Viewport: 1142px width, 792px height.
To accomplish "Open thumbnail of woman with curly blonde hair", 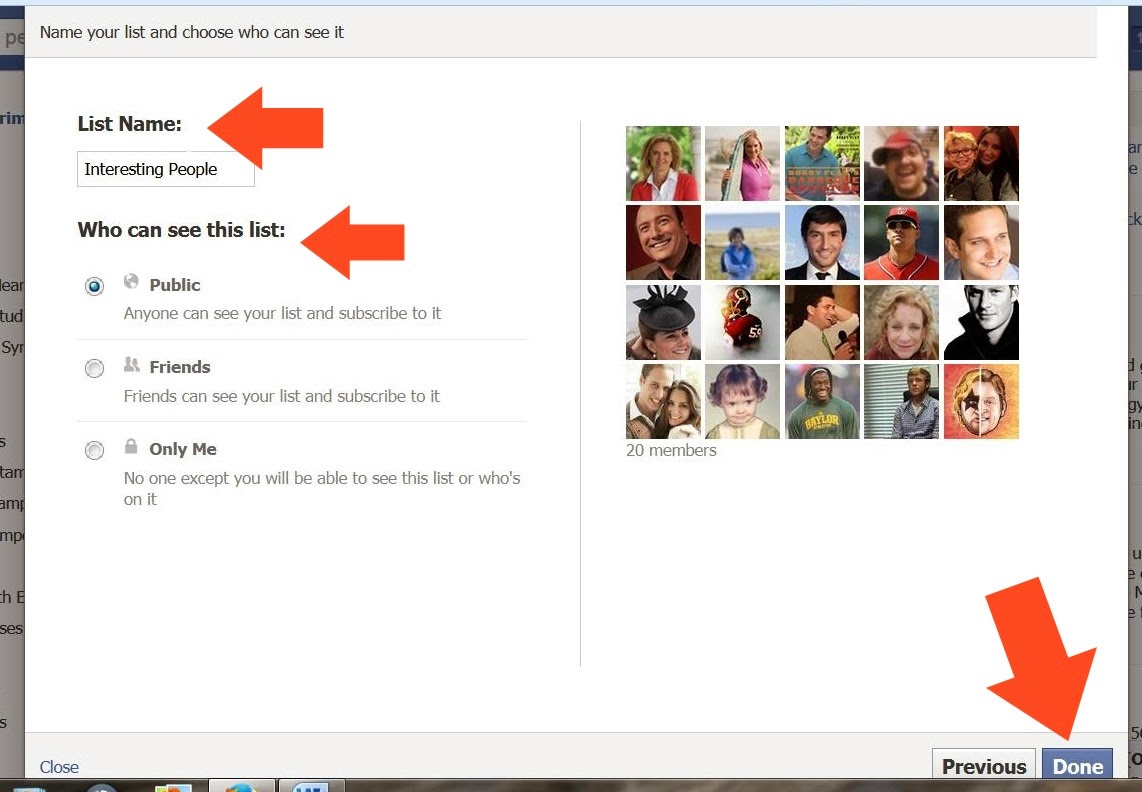I will (x=902, y=322).
